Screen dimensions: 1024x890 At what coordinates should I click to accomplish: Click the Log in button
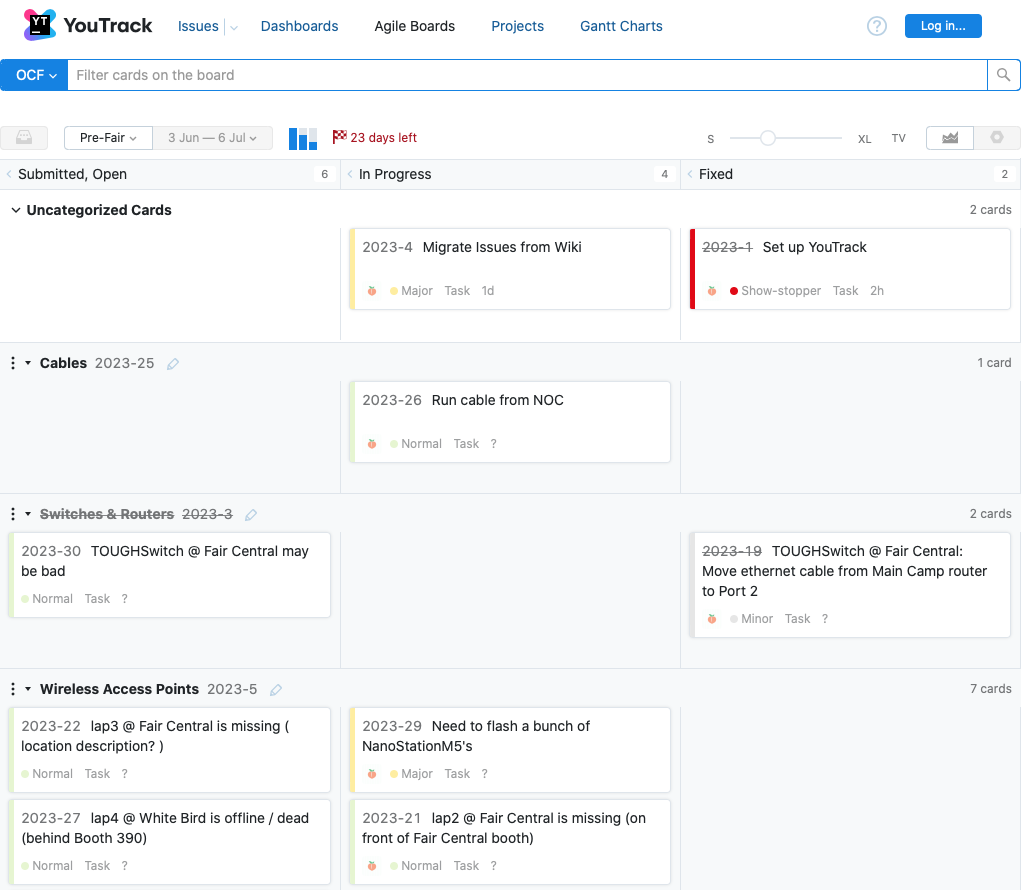coord(942,26)
